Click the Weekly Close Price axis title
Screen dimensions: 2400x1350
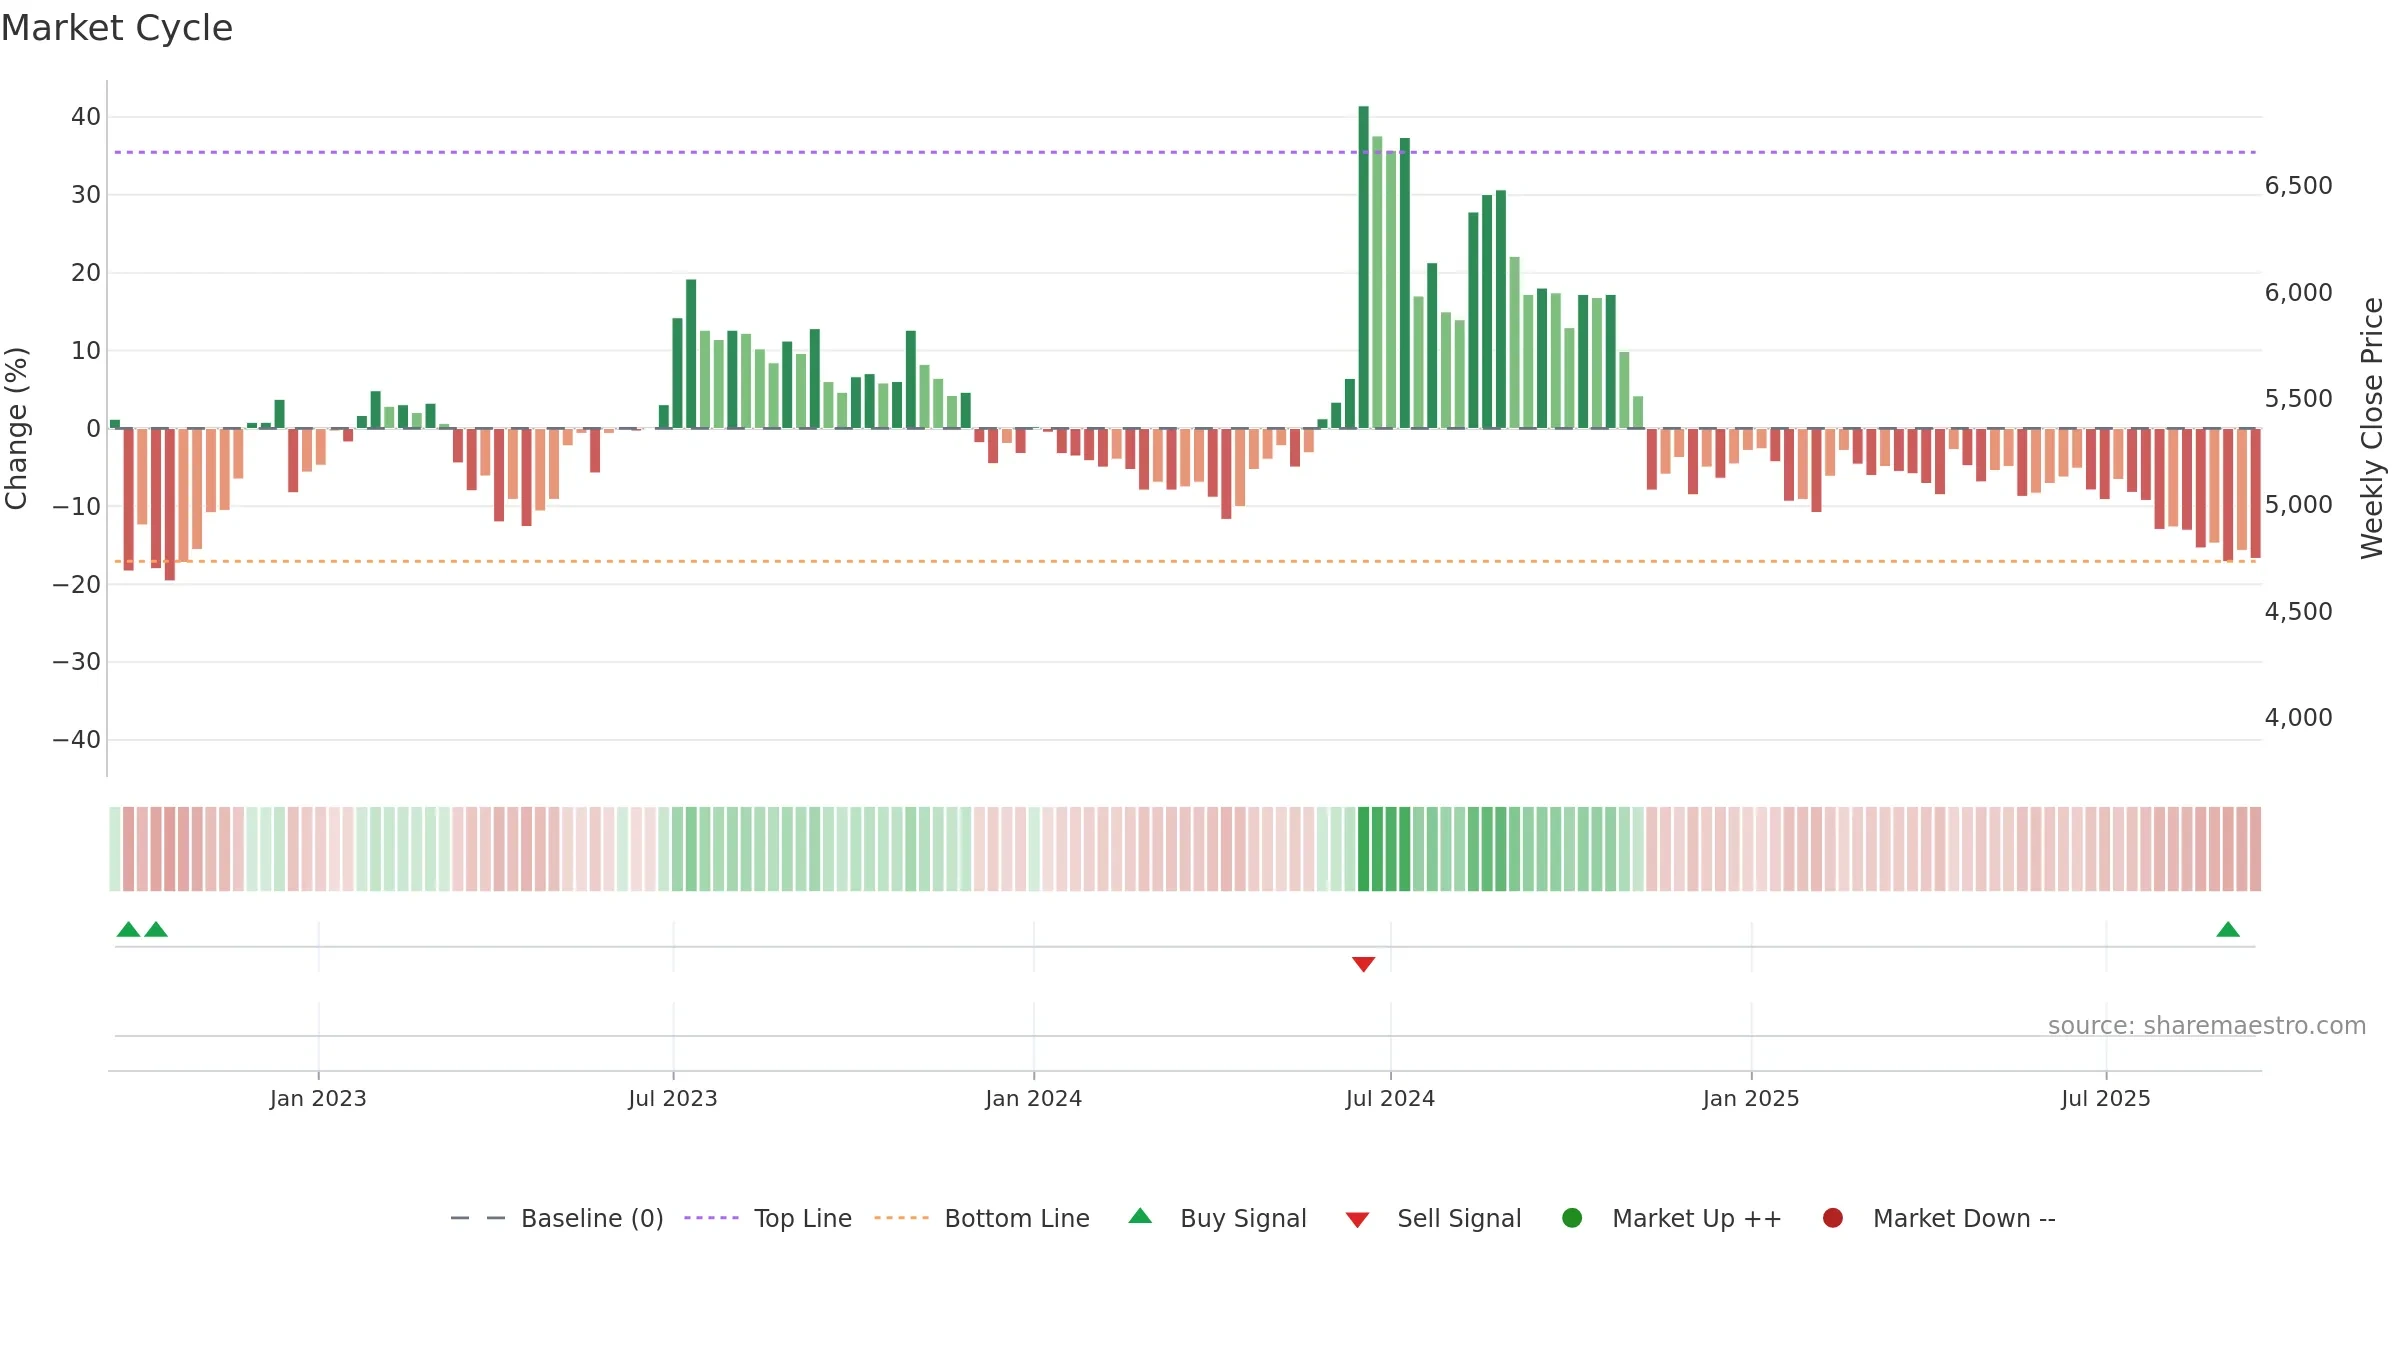(x=2372, y=428)
